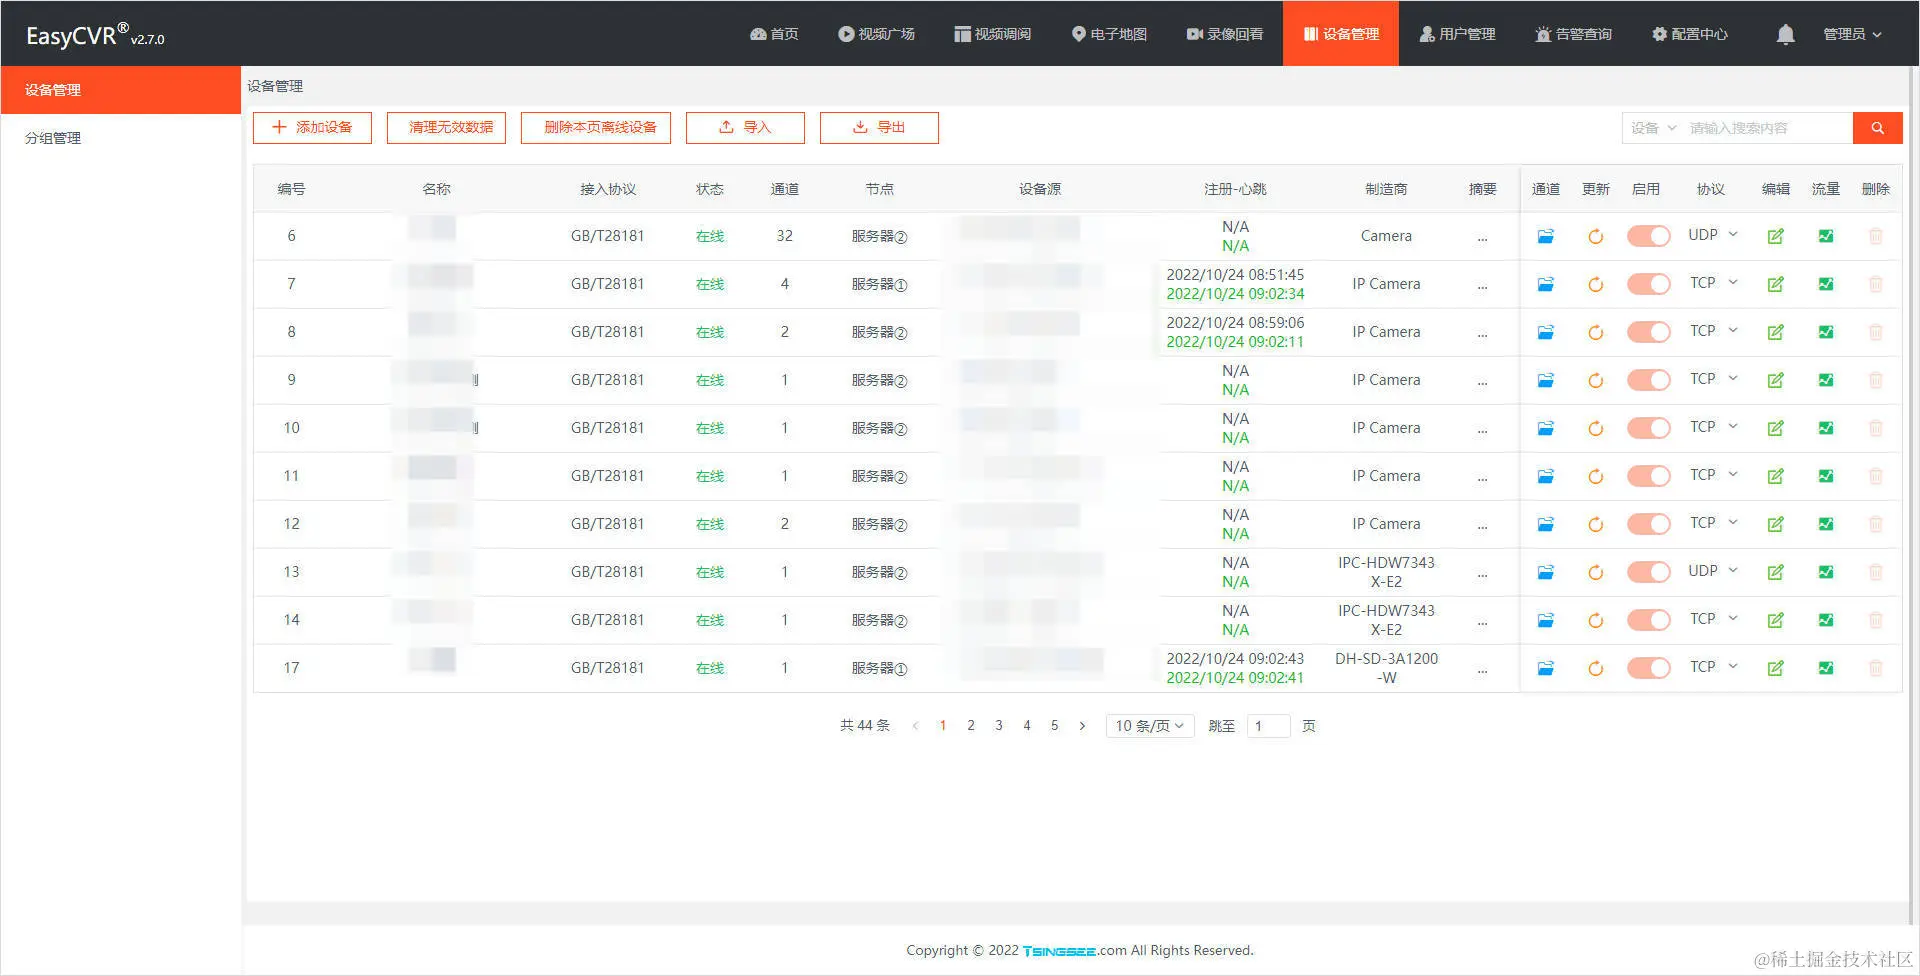Screen dimensions: 1920x976
Task: Open 用户管理 in the top navigation
Action: 1457,34
